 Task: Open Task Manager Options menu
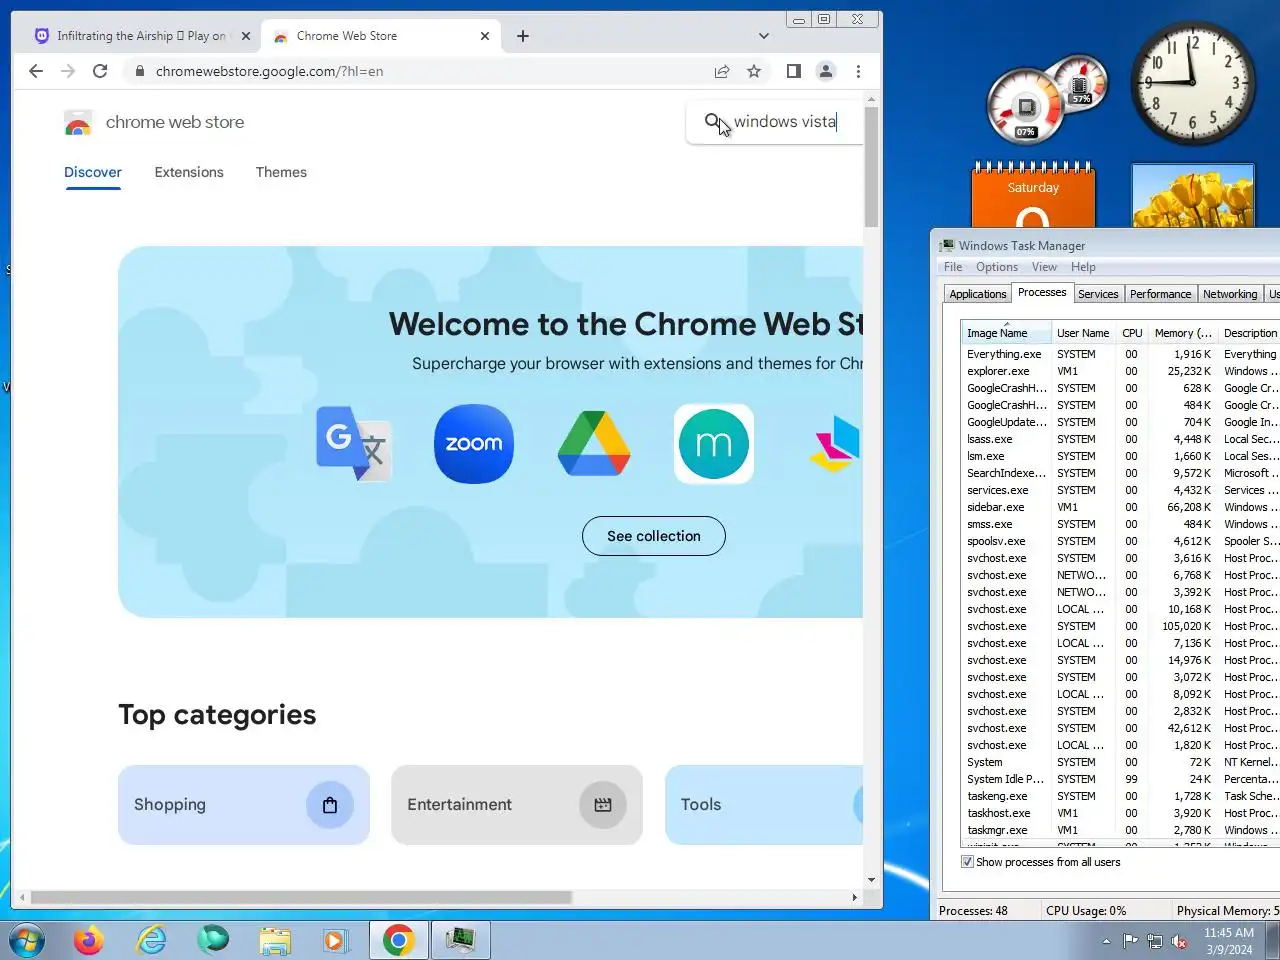point(997,267)
